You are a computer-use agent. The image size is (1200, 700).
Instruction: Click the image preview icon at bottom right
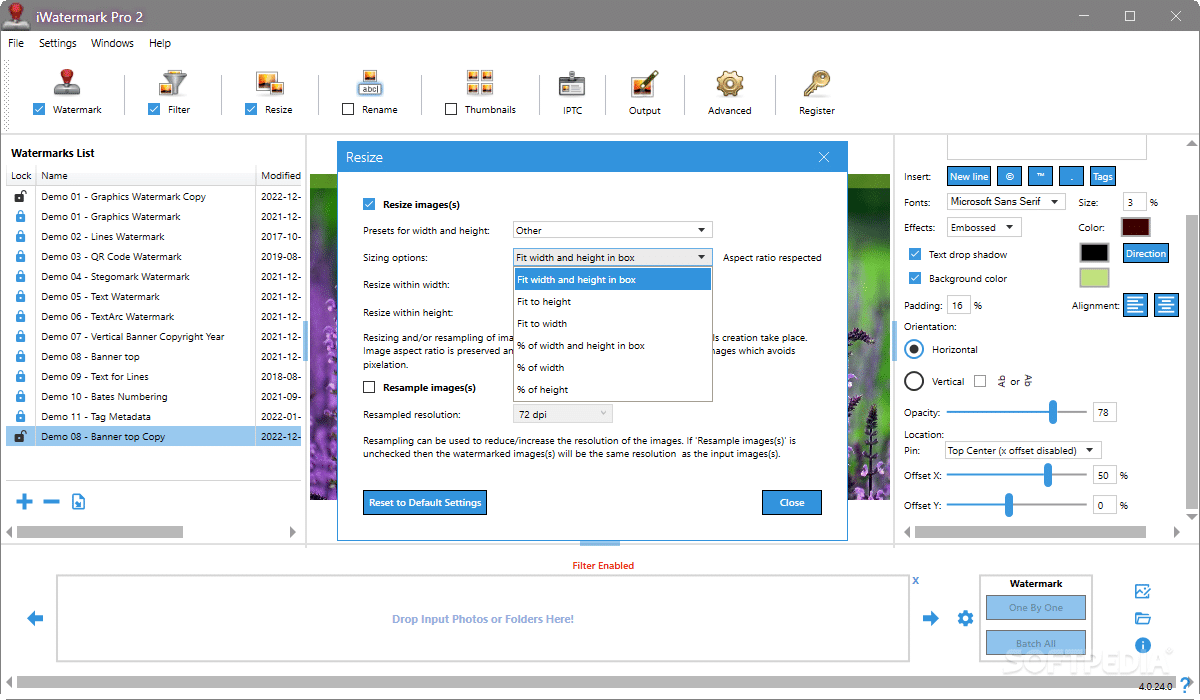coord(1143,592)
